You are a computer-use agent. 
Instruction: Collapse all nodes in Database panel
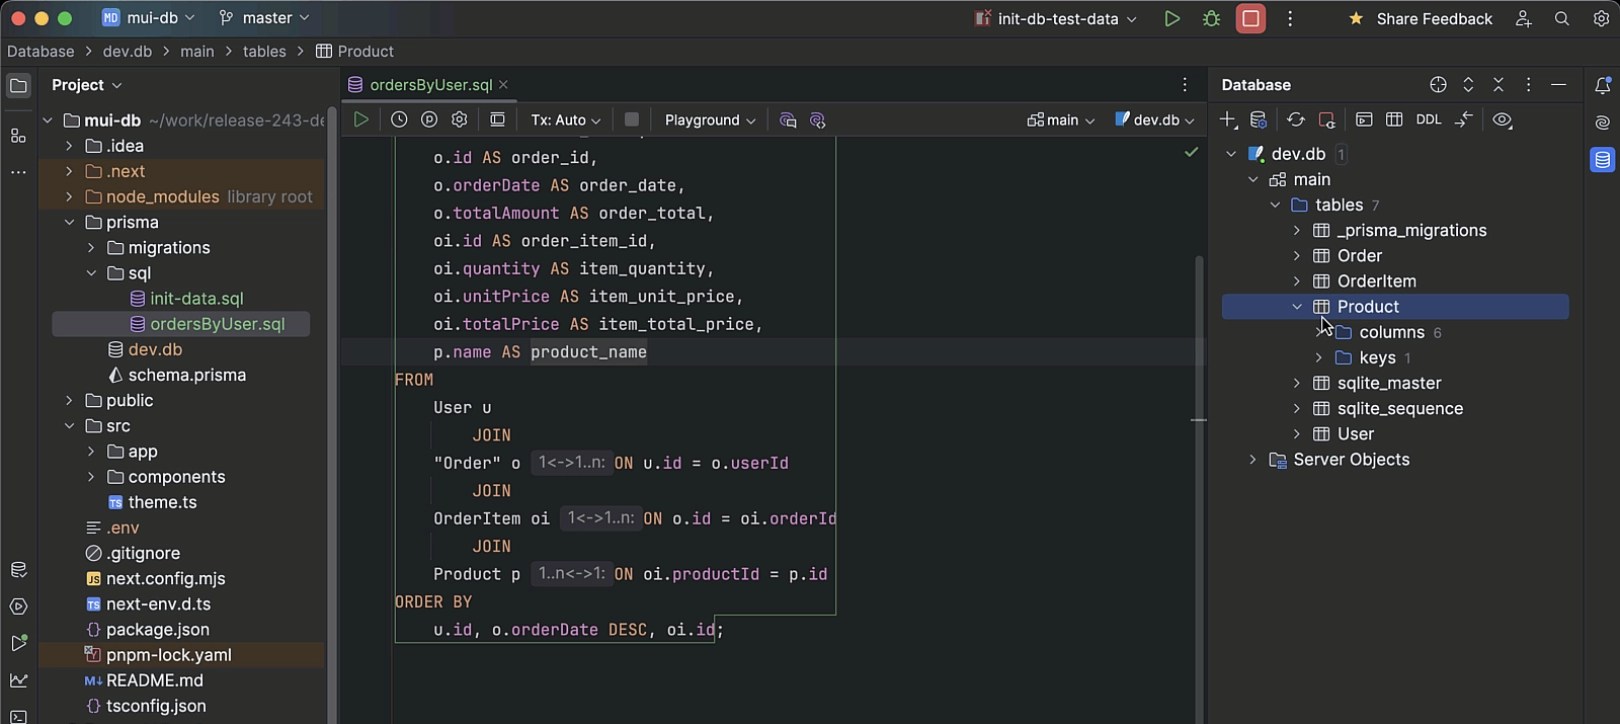(x=1498, y=85)
